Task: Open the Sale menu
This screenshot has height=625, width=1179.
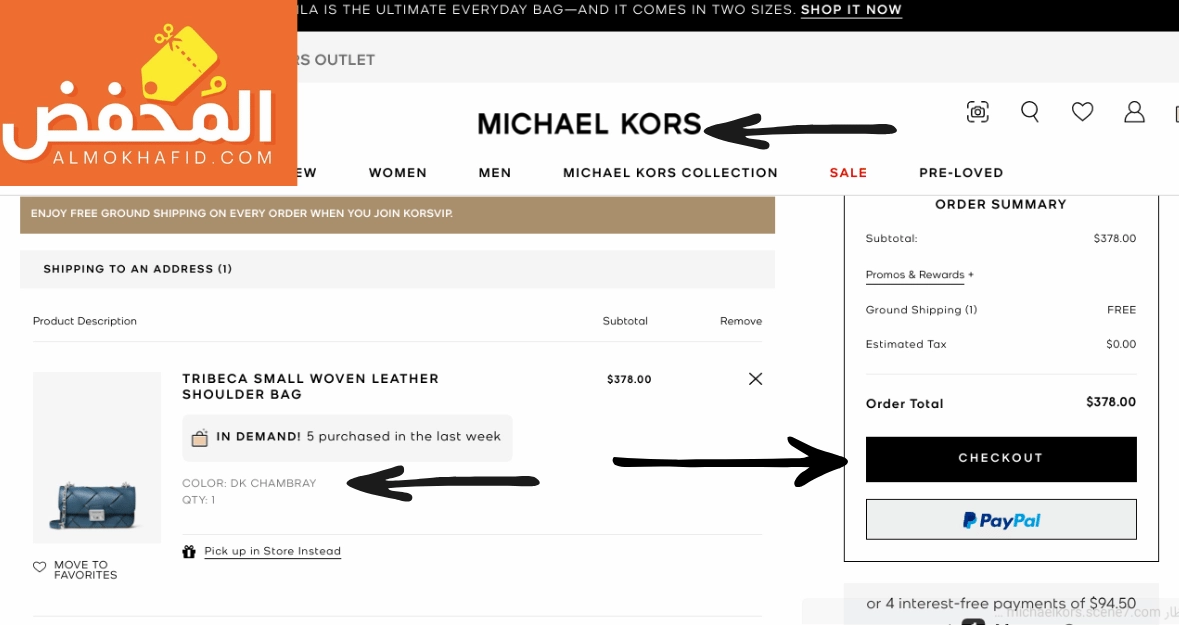Action: [848, 173]
